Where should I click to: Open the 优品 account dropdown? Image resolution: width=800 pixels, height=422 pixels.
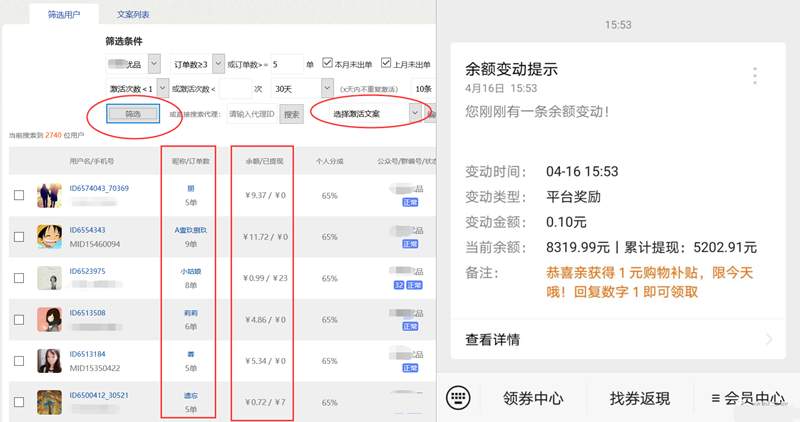pyautogui.click(x=133, y=64)
